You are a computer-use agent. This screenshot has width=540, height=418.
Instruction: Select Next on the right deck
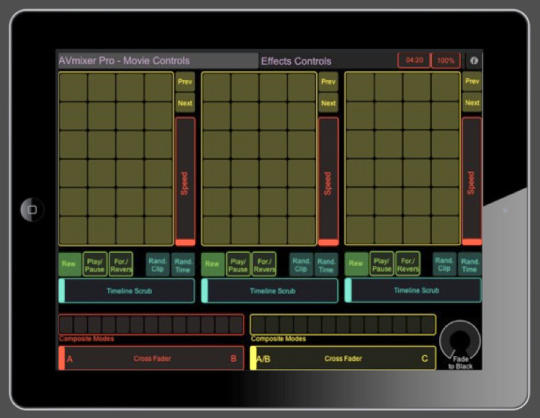point(472,103)
